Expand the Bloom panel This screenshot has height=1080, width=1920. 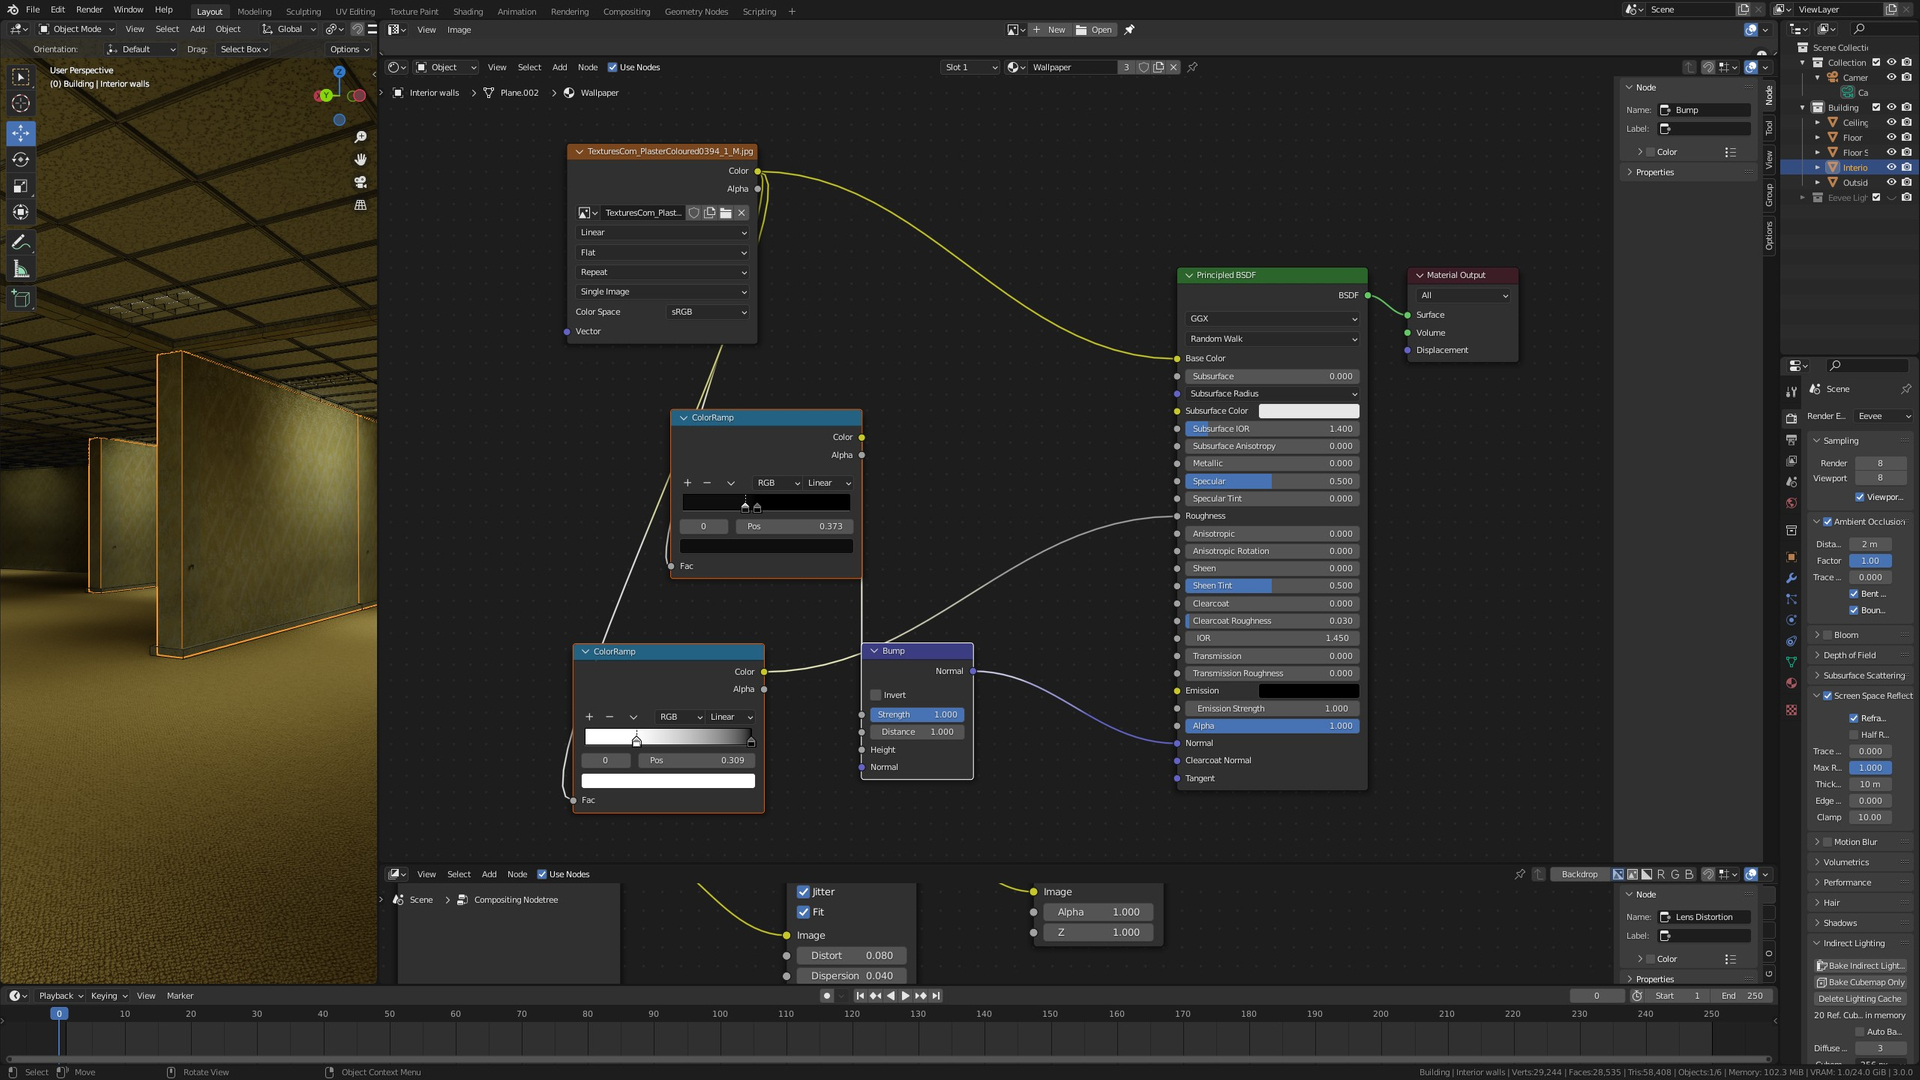point(1817,635)
